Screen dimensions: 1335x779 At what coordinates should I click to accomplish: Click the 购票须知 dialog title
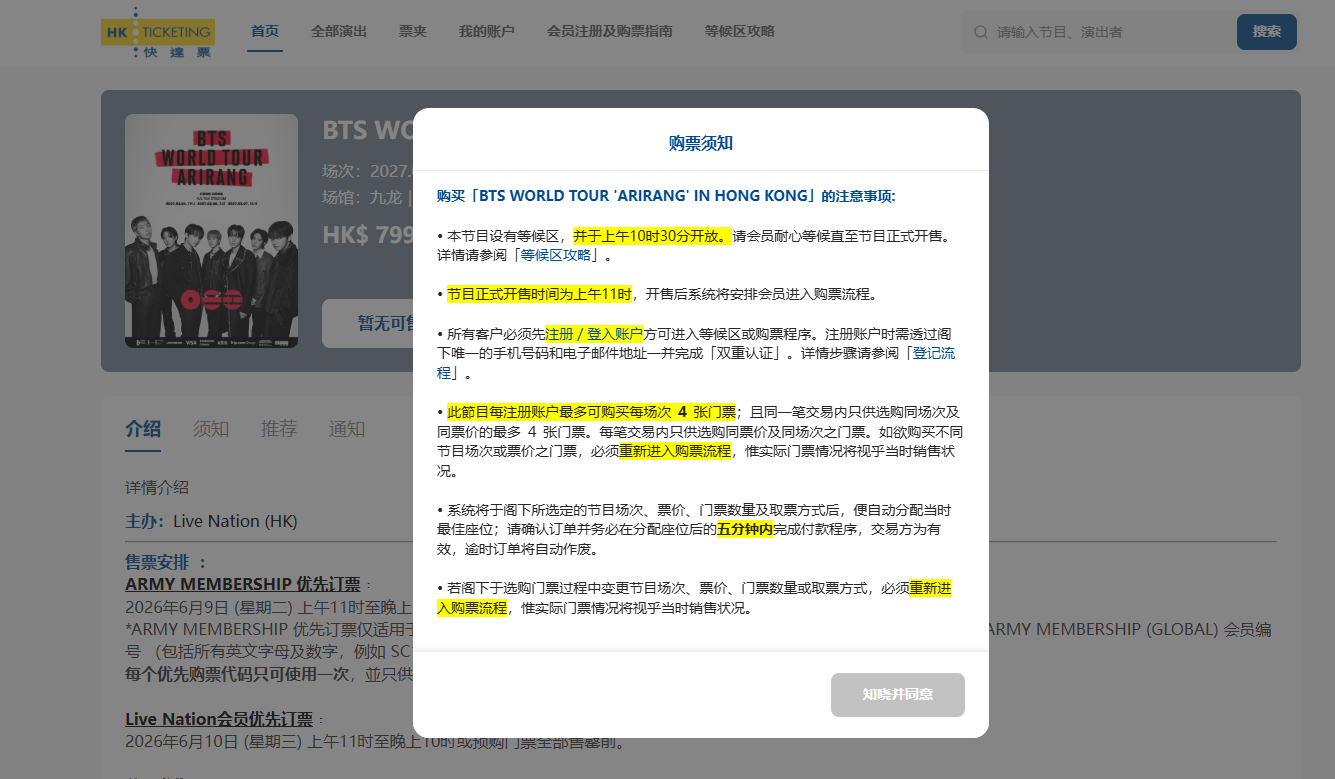[x=701, y=143]
